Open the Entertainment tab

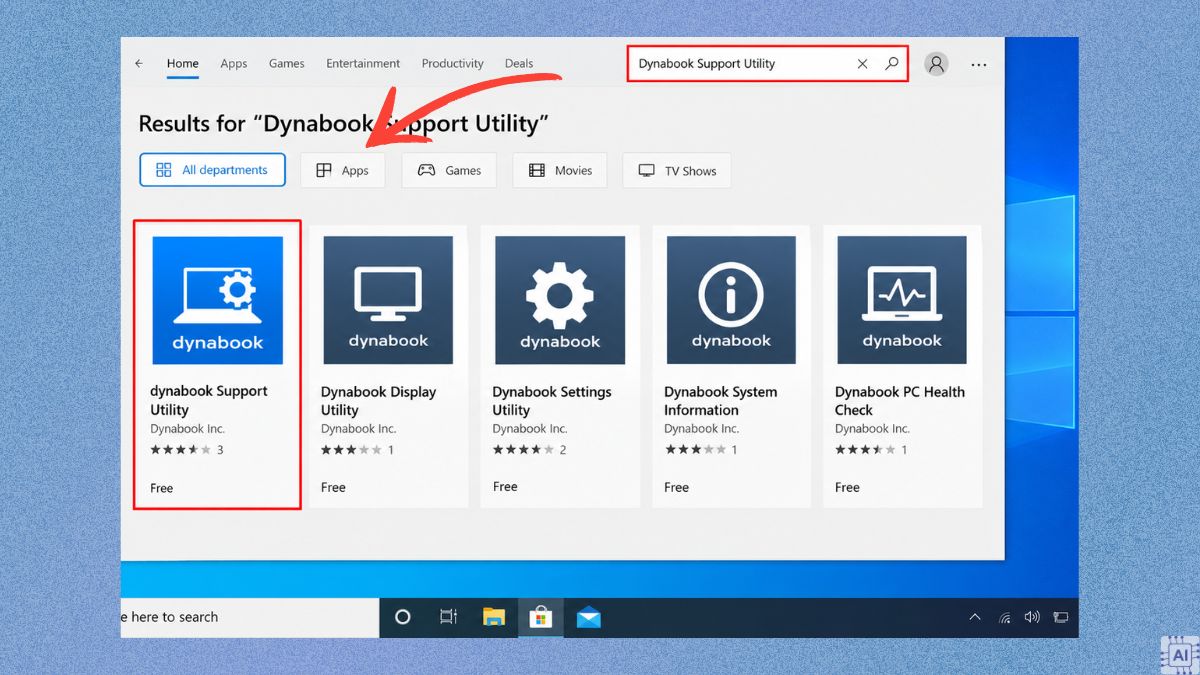click(363, 63)
